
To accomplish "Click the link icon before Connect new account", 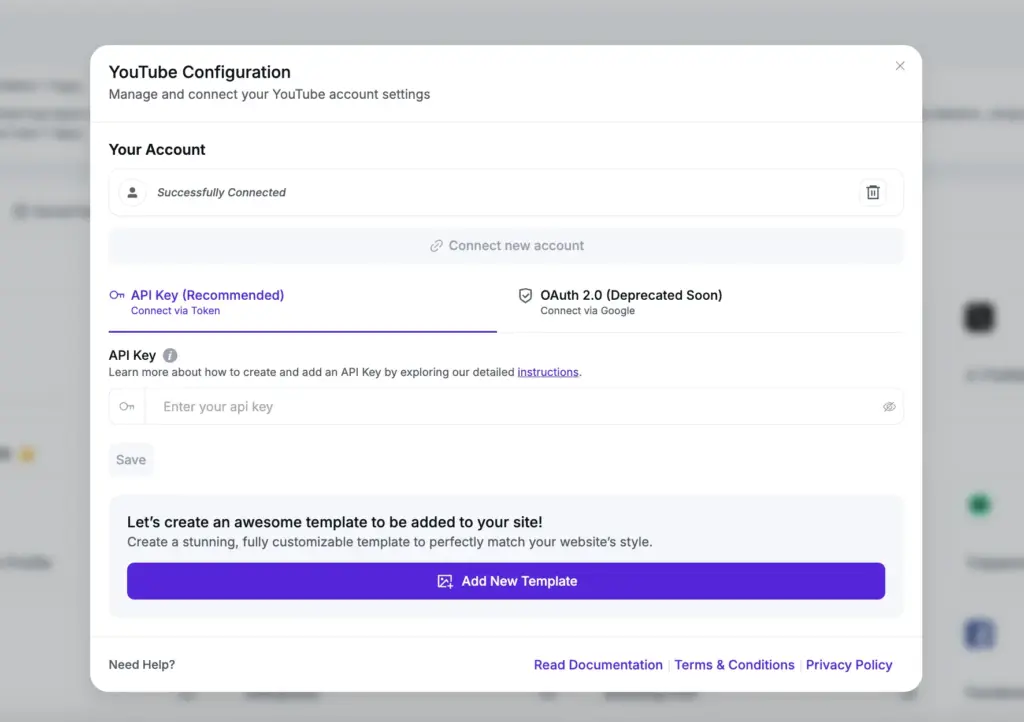I will coord(437,245).
